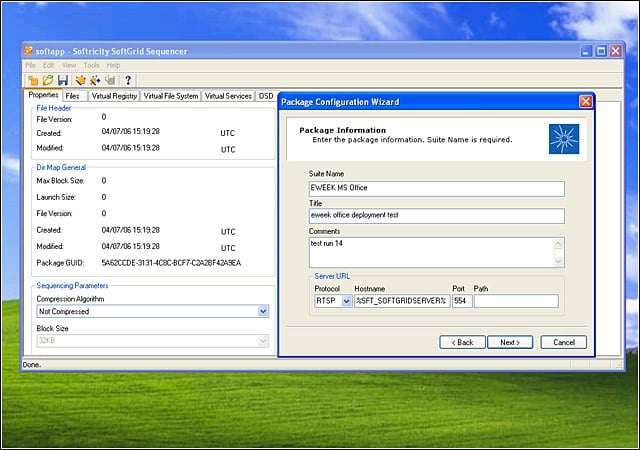Switch to the Virtual Registry tab

pos(114,96)
